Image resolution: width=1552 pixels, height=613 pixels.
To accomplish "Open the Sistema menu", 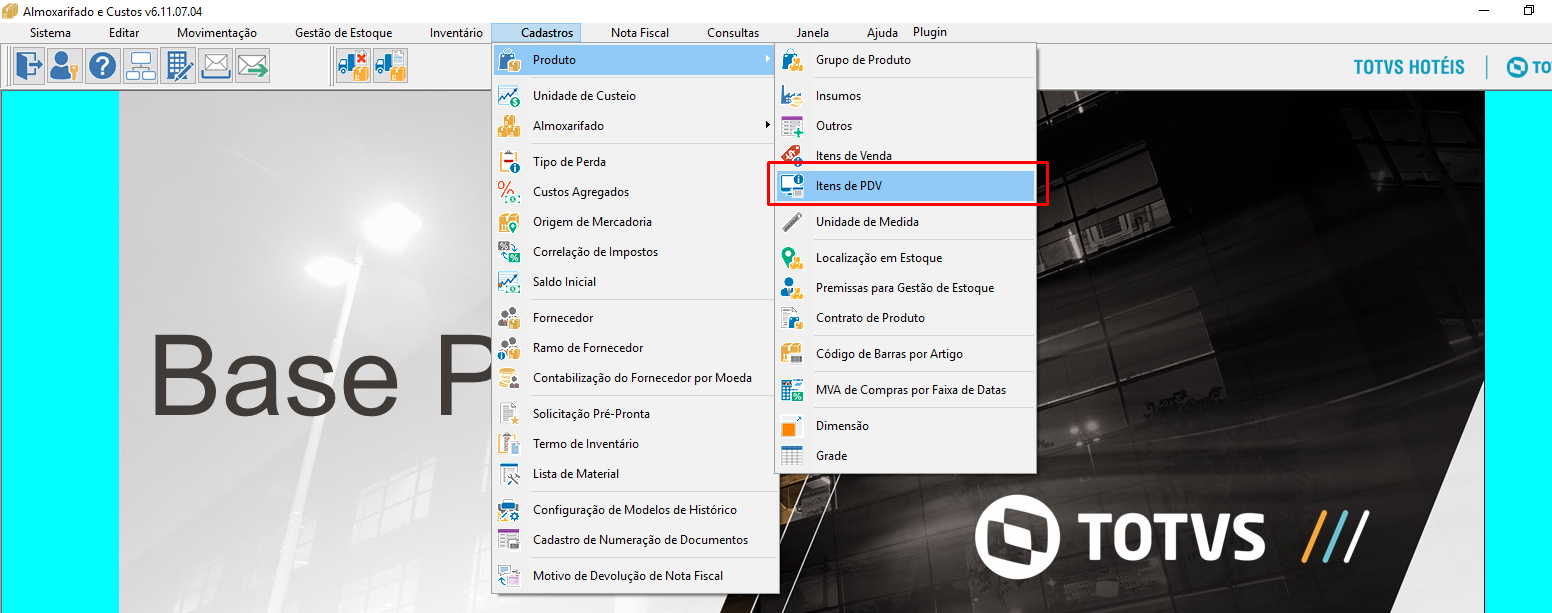I will [x=50, y=33].
